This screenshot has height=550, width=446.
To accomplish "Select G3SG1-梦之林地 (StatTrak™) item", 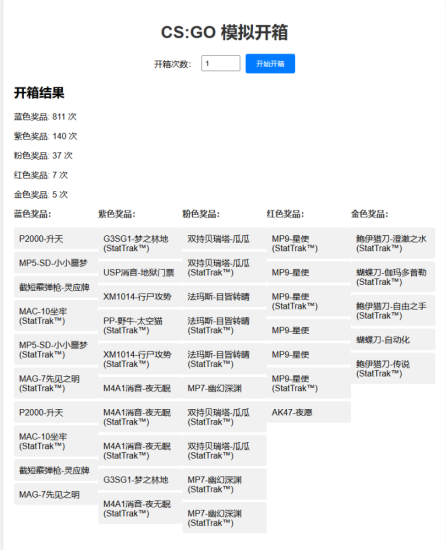I will [140, 243].
